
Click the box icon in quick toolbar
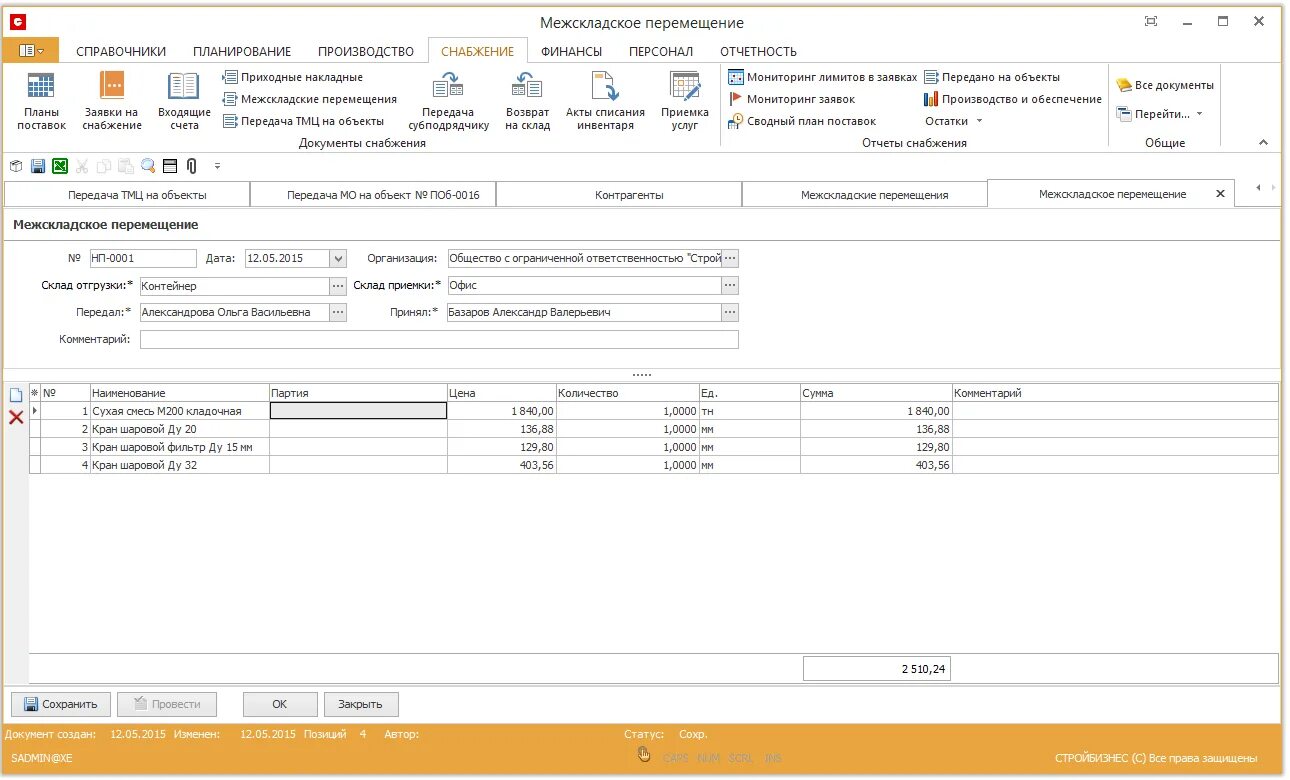pyautogui.click(x=16, y=166)
